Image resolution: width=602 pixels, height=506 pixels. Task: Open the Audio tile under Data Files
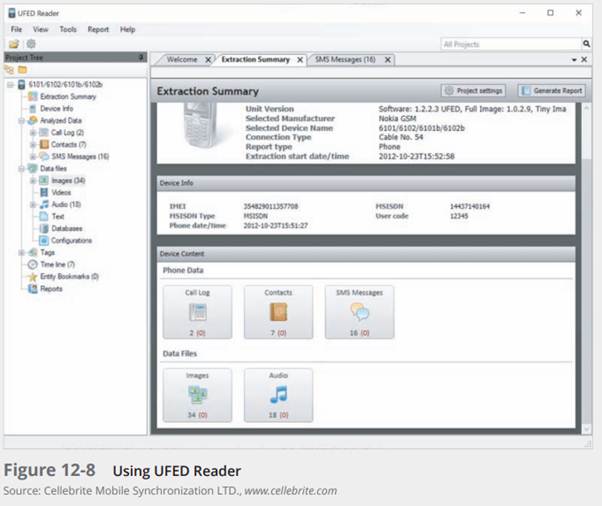click(278, 394)
